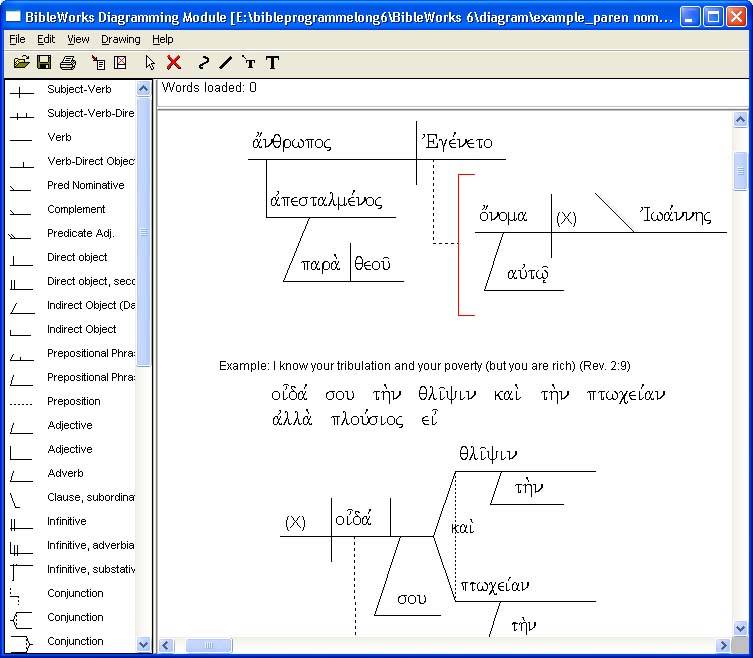Close the BibleWorks Diagramming window
Image resolution: width=753 pixels, height=658 pixels.
tap(736, 17)
